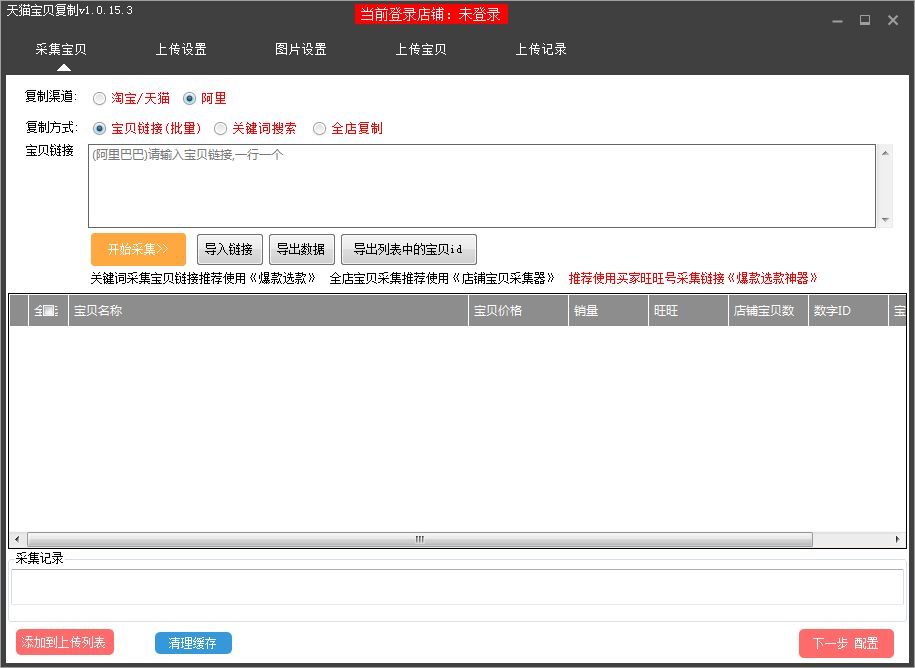Close the 天猫宝贝复制 window
Image resolution: width=915 pixels, height=668 pixels.
pyautogui.click(x=893, y=20)
